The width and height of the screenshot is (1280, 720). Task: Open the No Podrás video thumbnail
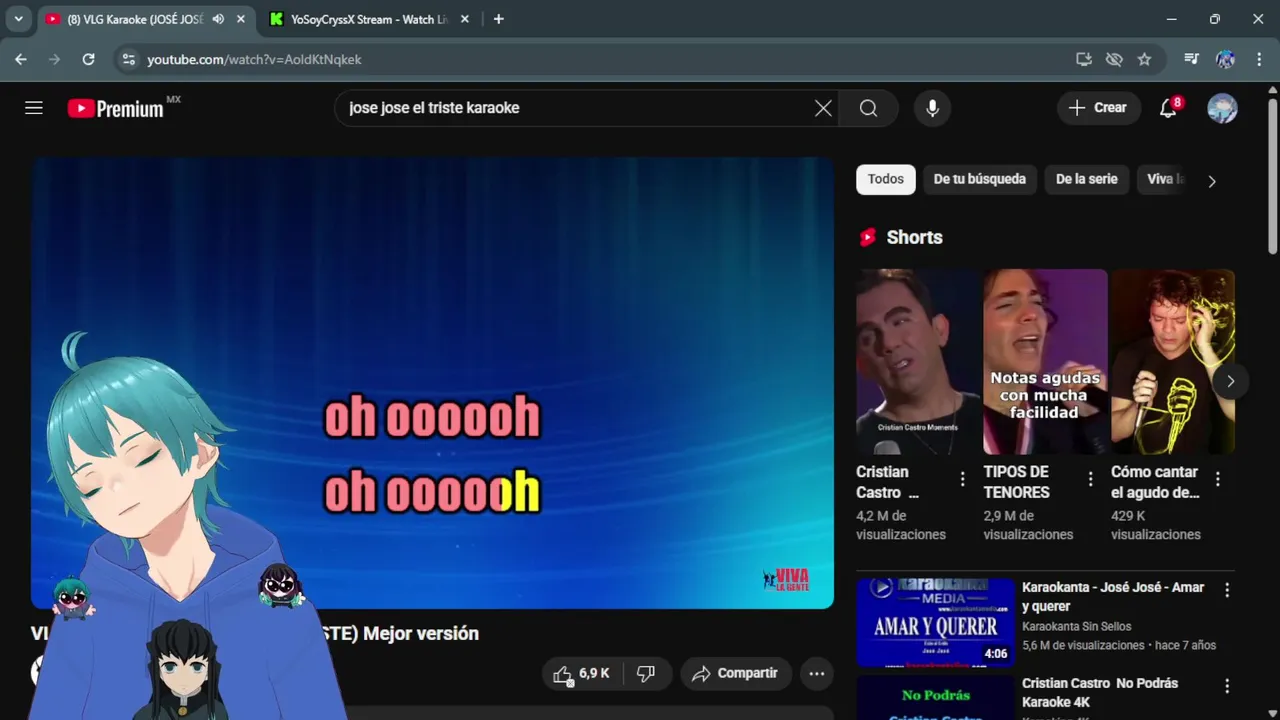(935, 698)
